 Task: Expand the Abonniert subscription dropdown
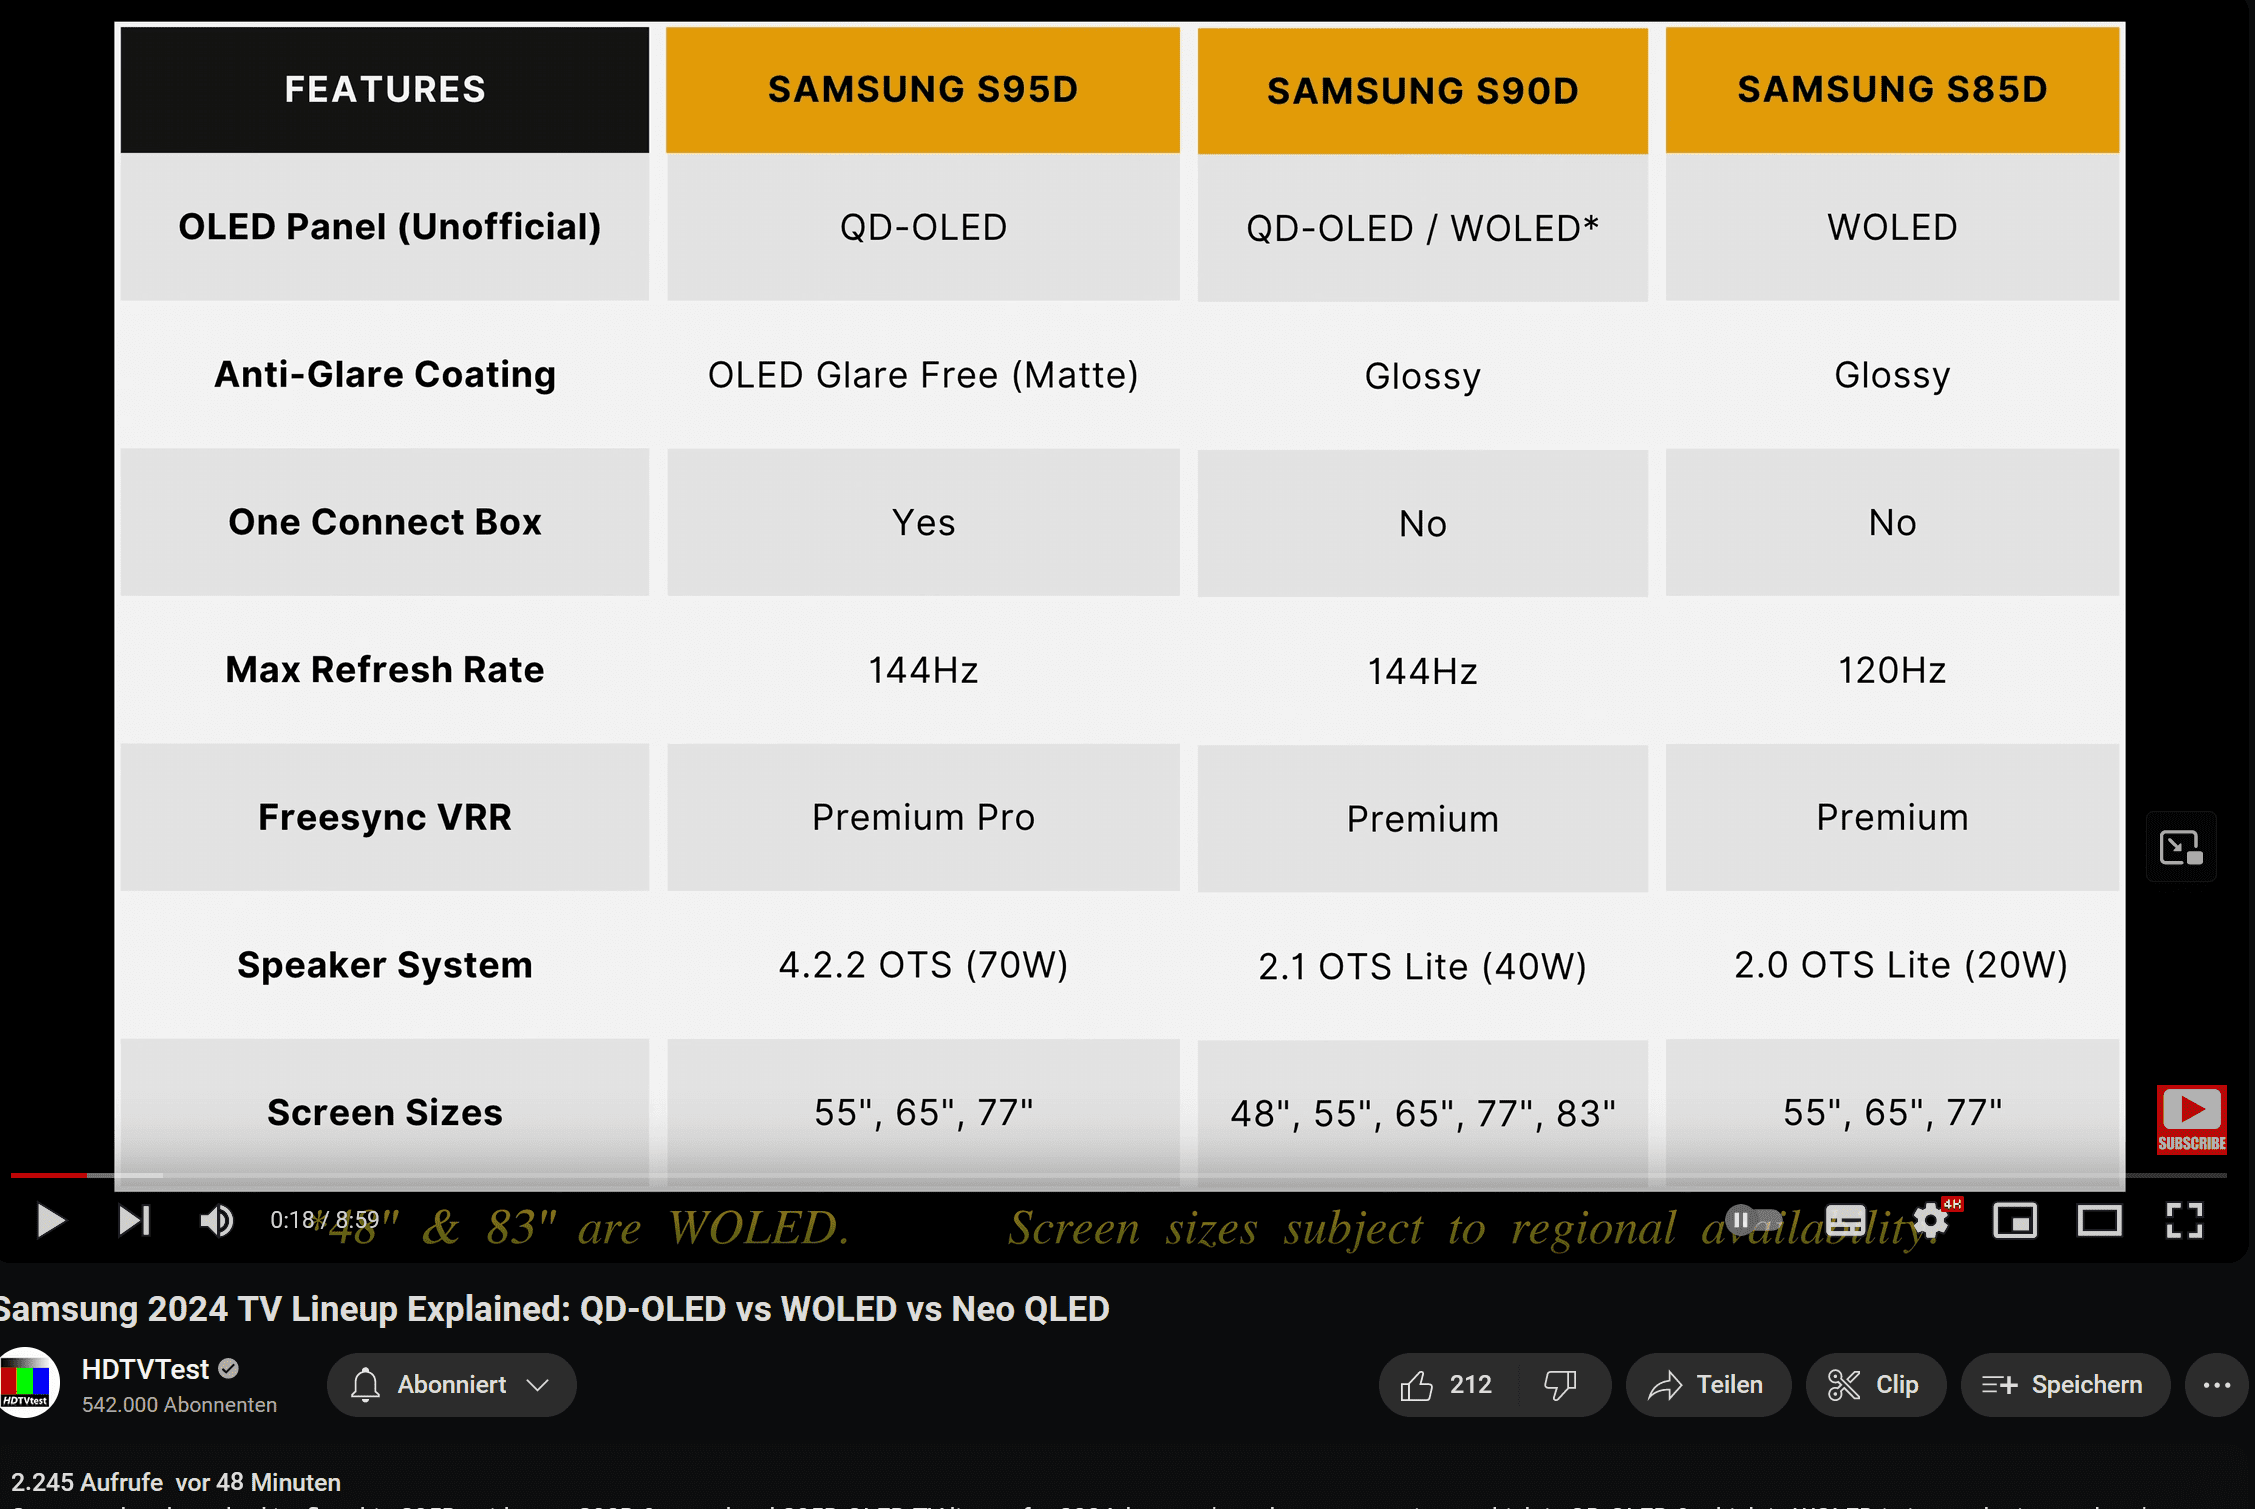451,1385
